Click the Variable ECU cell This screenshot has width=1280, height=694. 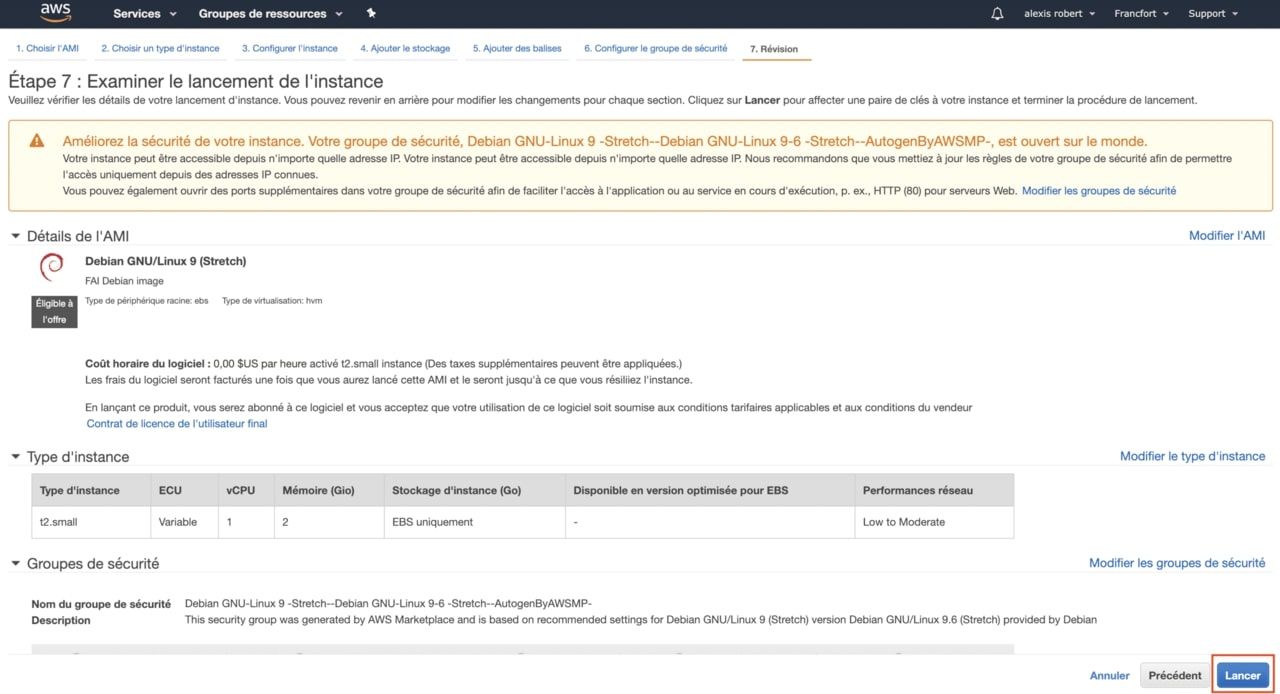click(x=185, y=522)
